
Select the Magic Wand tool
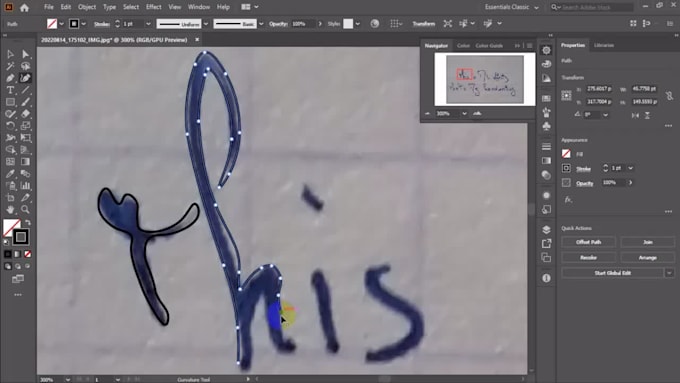tap(10, 66)
